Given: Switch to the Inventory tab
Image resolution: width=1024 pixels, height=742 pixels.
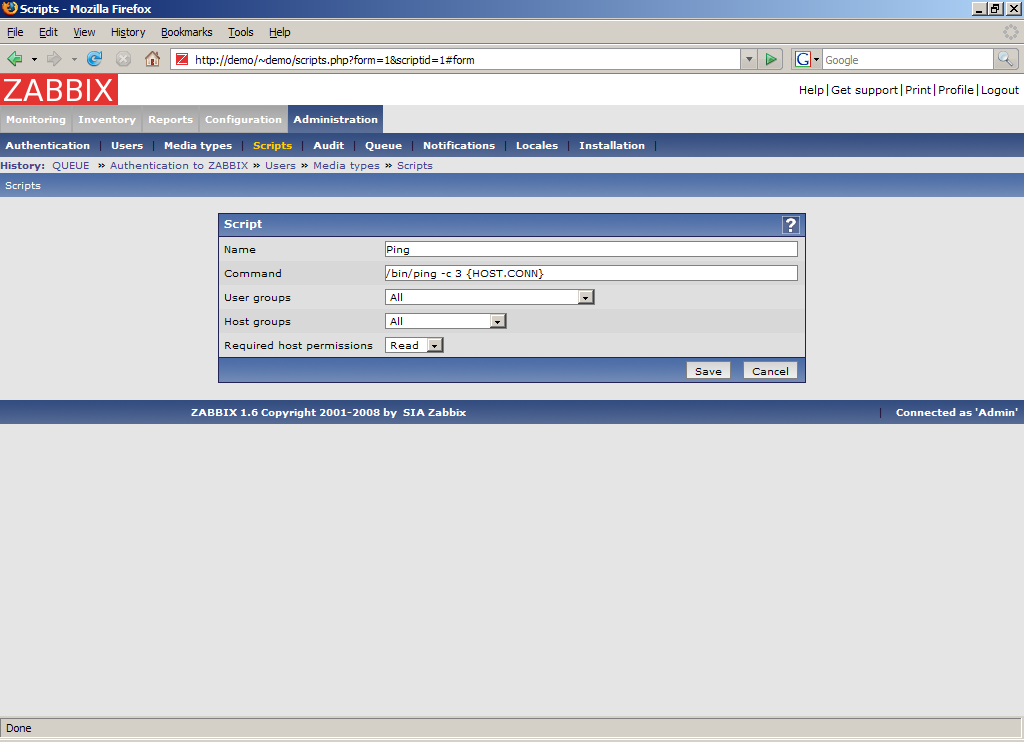Looking at the screenshot, I should coord(107,120).
